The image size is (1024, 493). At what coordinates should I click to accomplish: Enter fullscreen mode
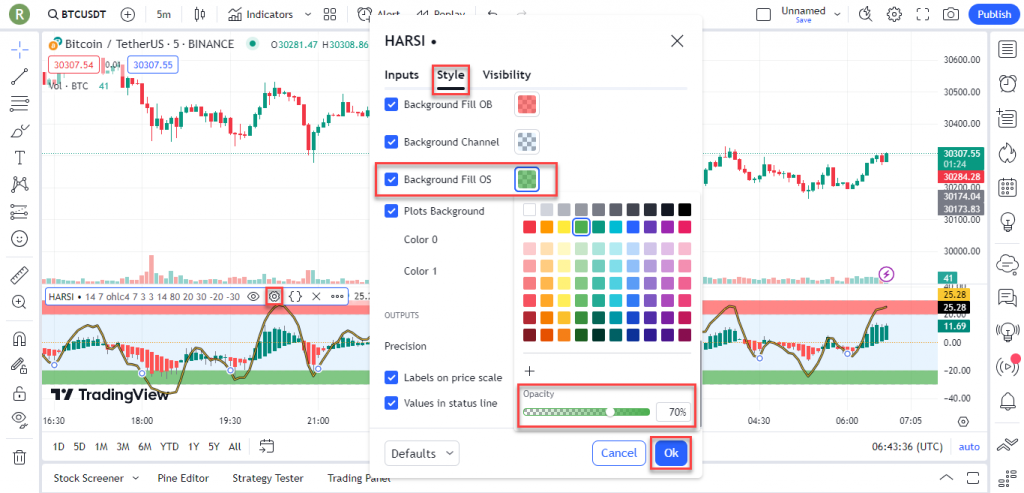tap(923, 14)
